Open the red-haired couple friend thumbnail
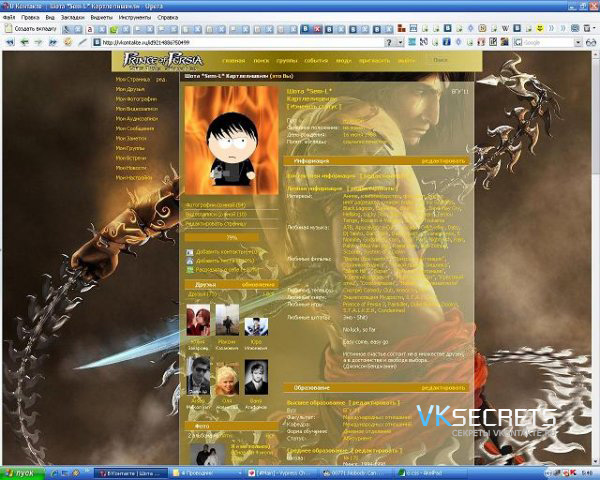600x480 pixels. tap(198, 320)
